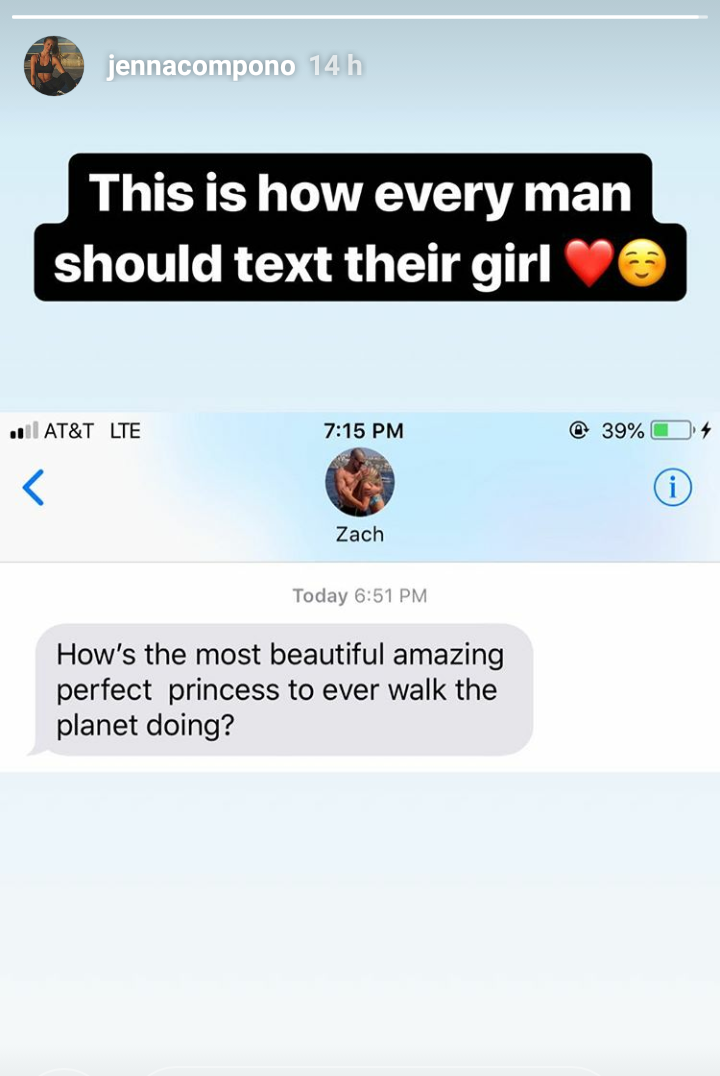This screenshot has width=720, height=1076.
Task: Click the smiling blush emoji in caption
Action: pyautogui.click(x=642, y=265)
